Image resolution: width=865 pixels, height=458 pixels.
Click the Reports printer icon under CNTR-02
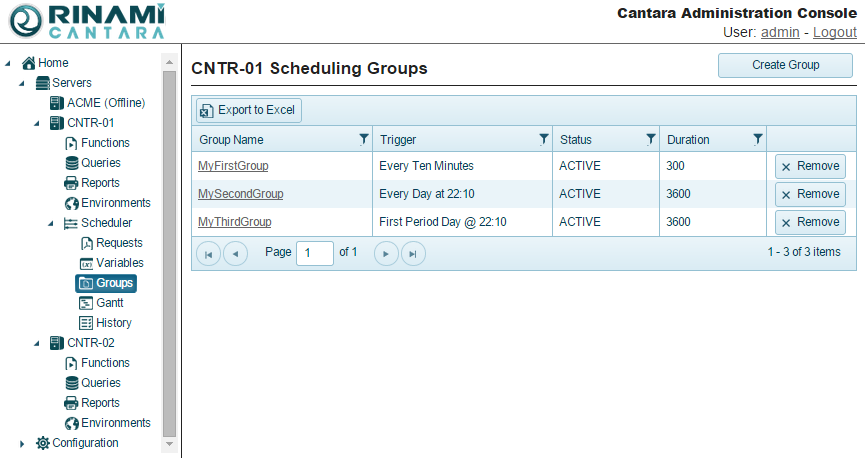72,403
